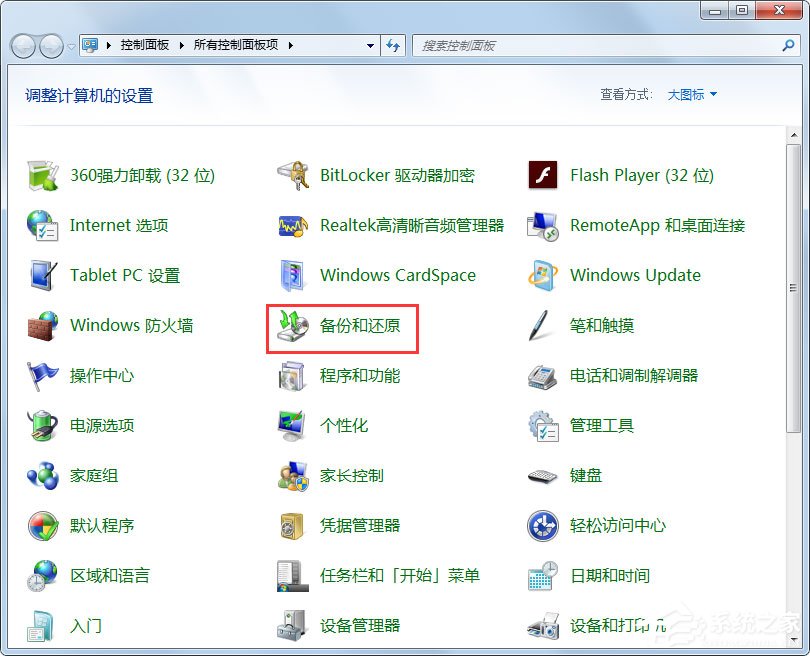The height and width of the screenshot is (656, 810).
Task: Click the refresh button in address bar
Action: coord(393,45)
